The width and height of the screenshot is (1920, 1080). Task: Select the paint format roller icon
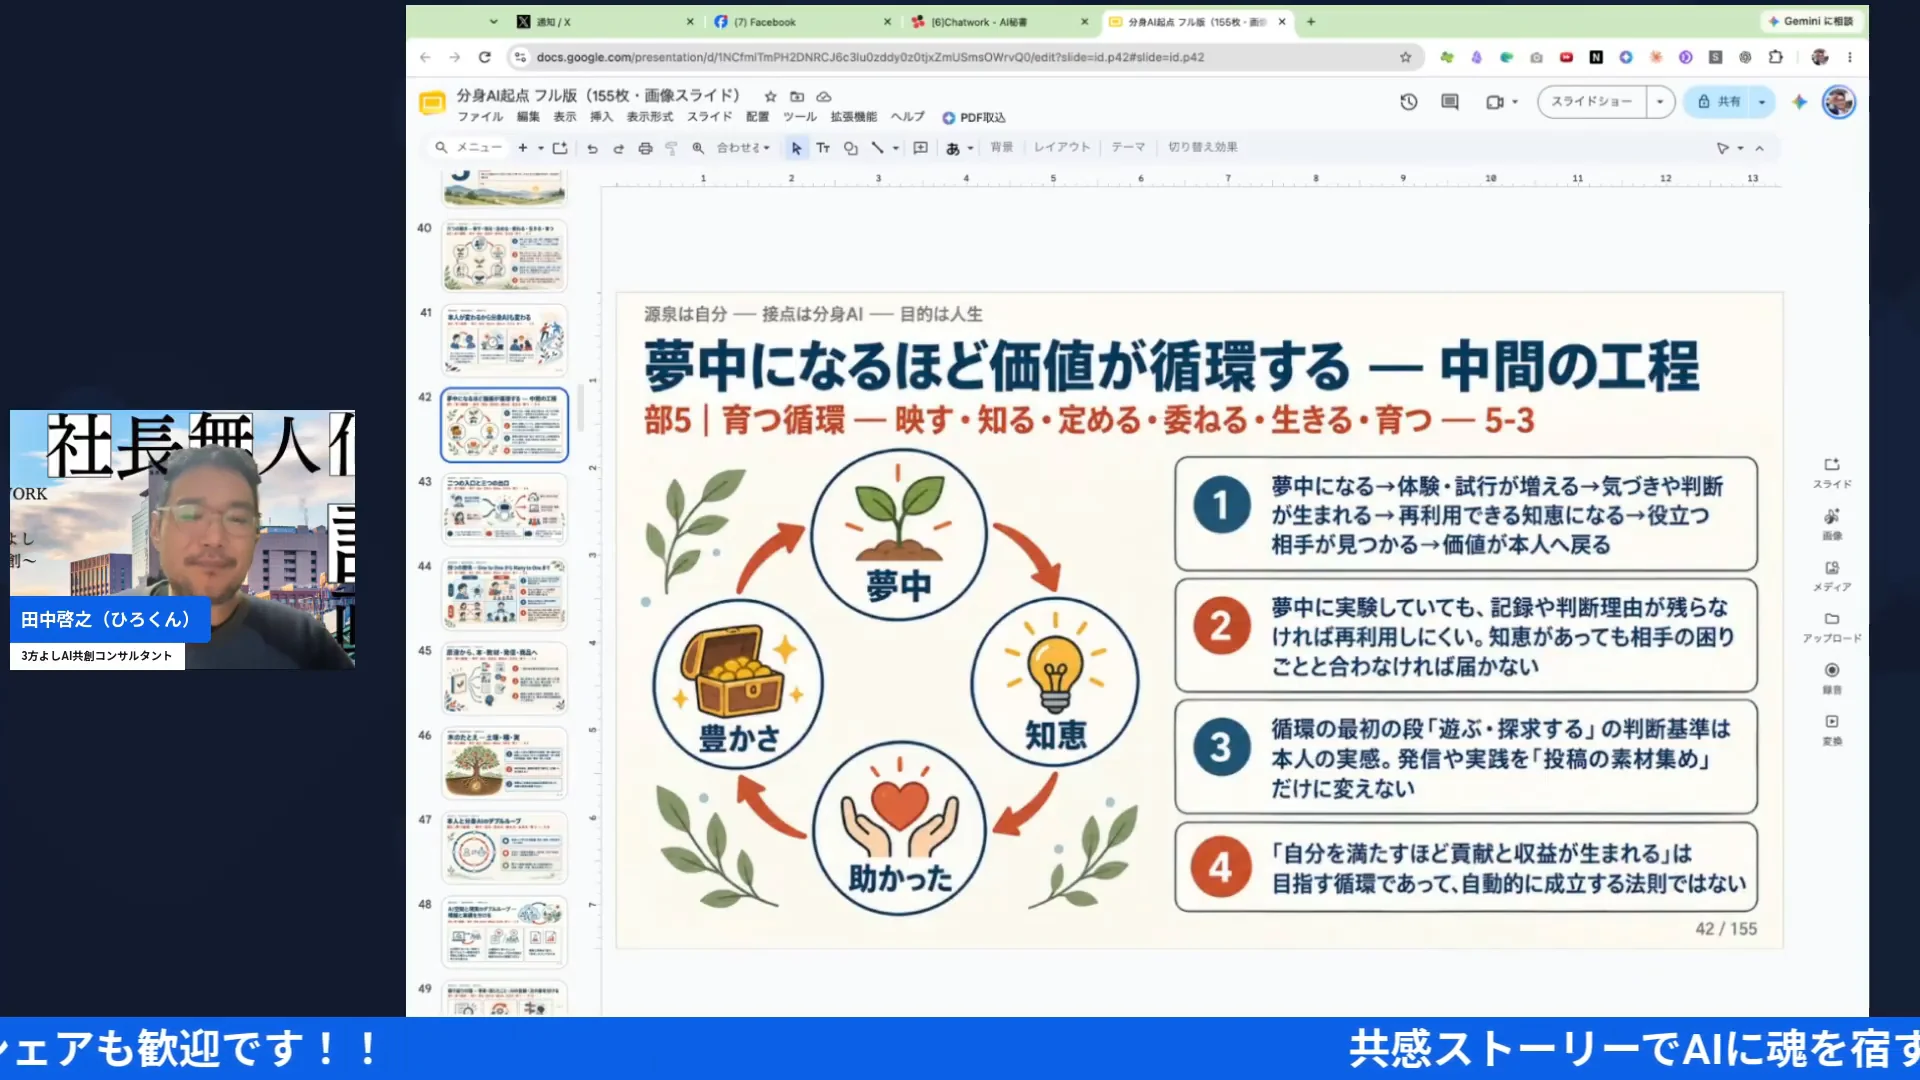click(x=671, y=148)
